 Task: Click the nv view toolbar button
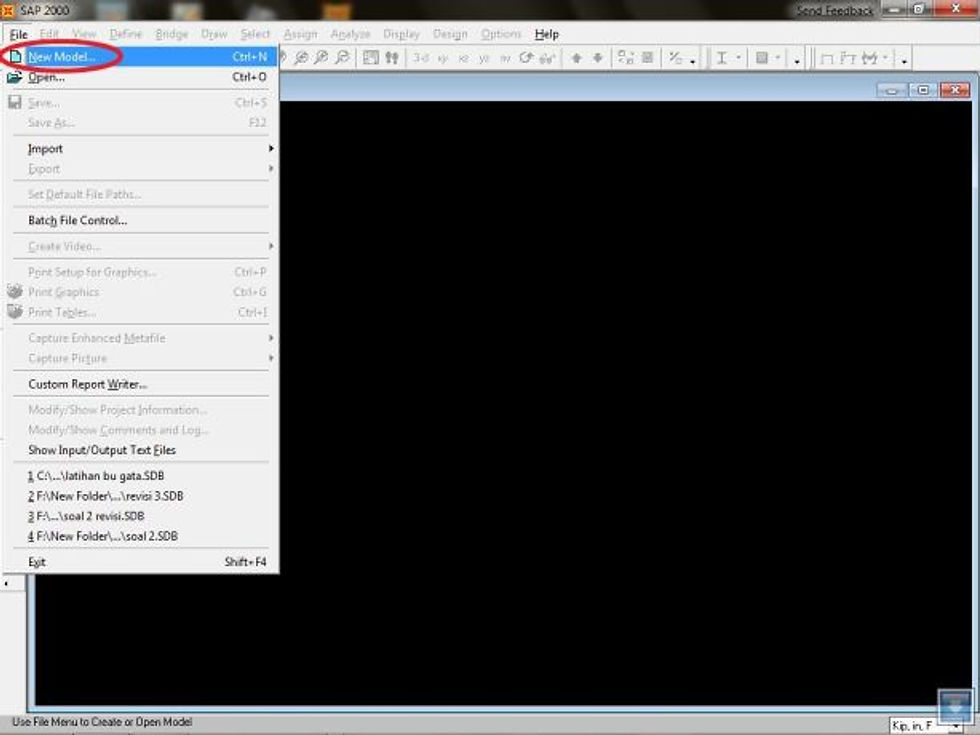505,58
